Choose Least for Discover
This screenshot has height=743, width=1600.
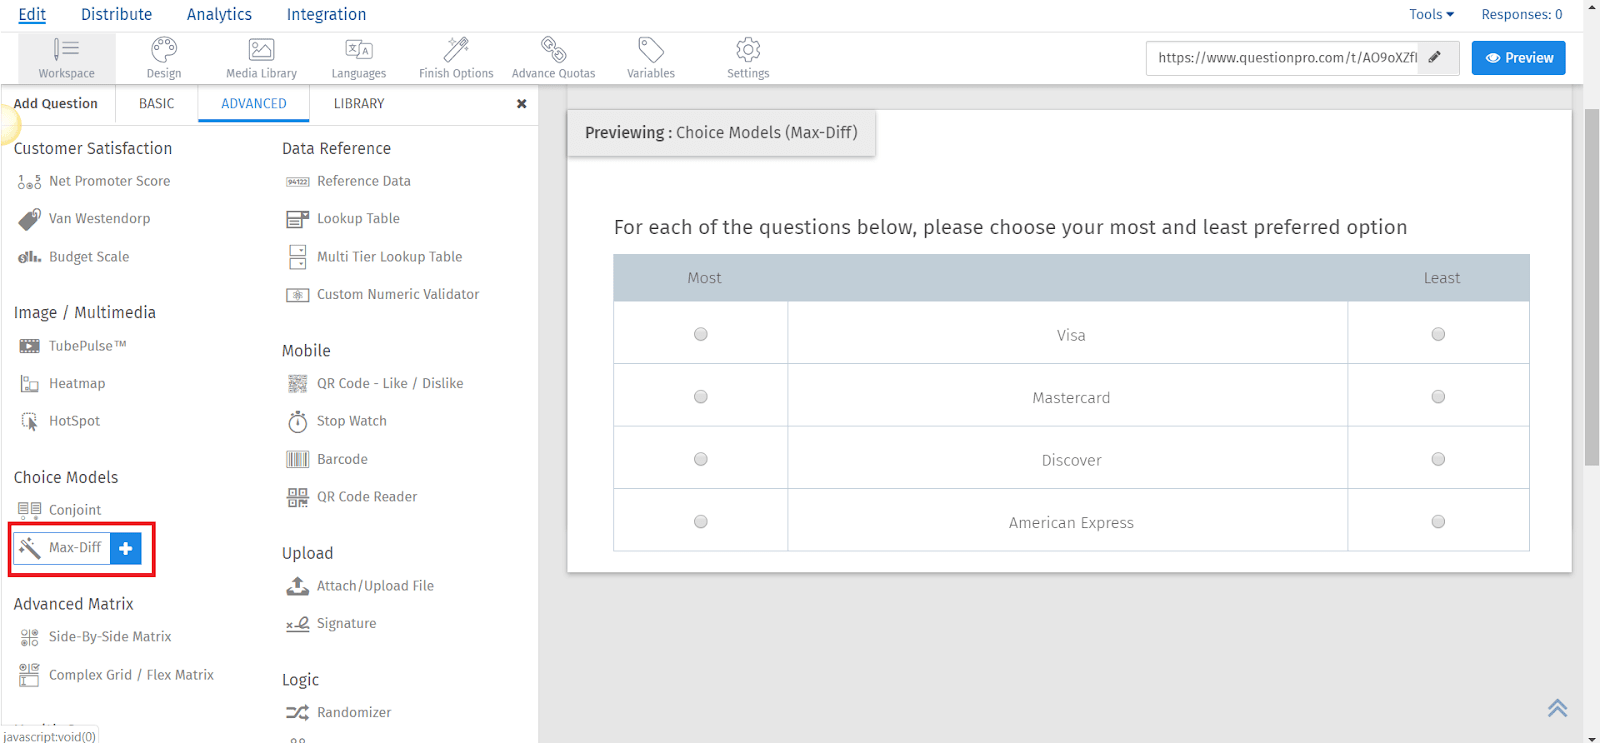point(1438,459)
